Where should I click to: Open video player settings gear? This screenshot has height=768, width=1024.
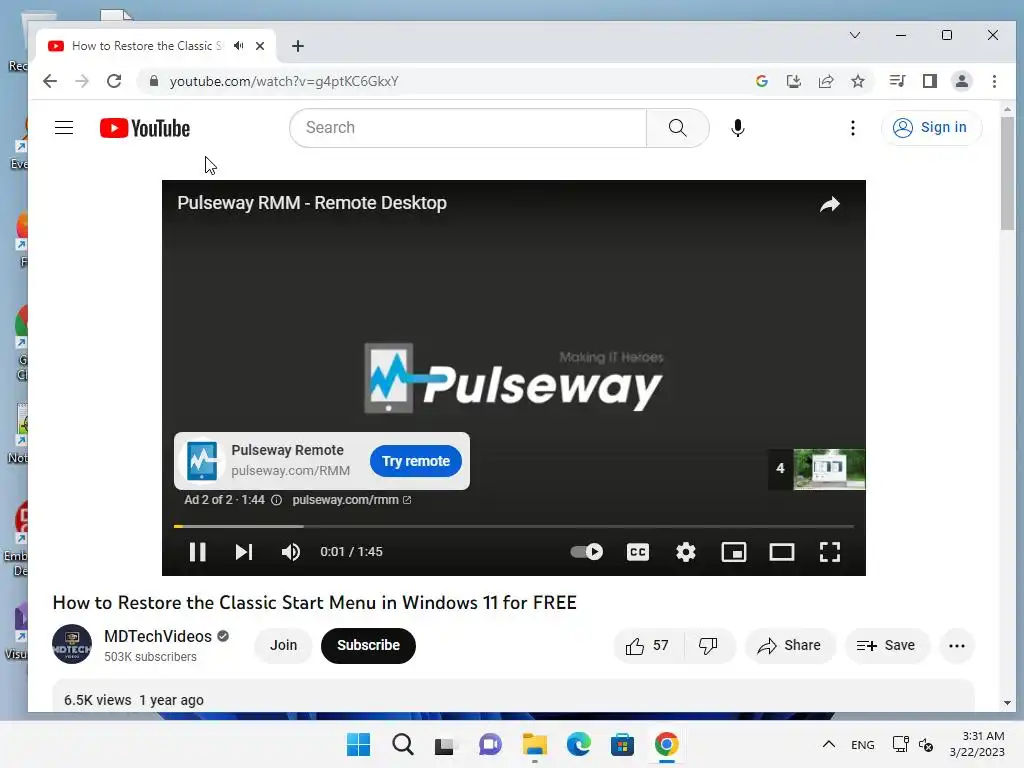click(686, 552)
